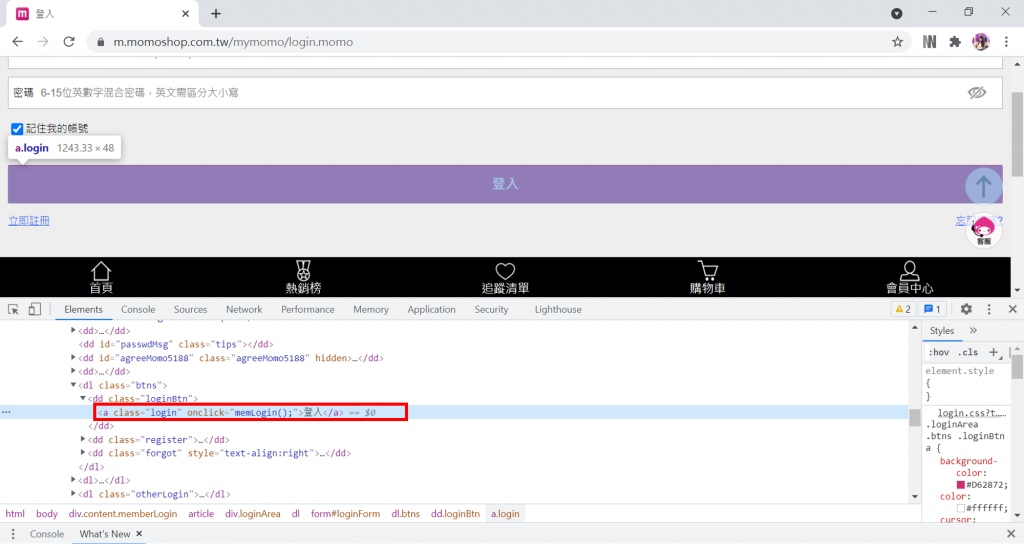The width and height of the screenshot is (1024, 544).
Task: Select div.loginArea in the breadcrumb
Action: click(x=253, y=514)
